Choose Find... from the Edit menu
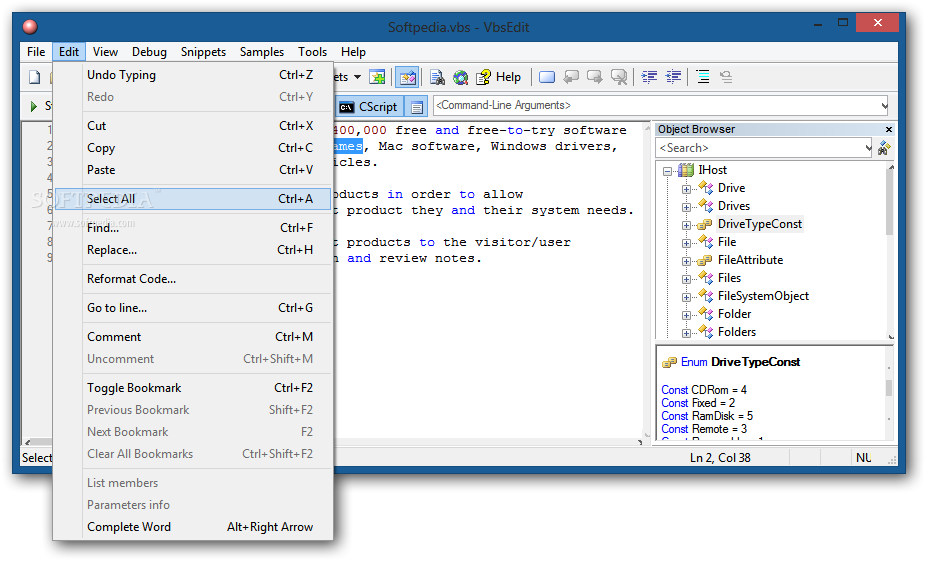This screenshot has width=926, height=561. point(193,228)
